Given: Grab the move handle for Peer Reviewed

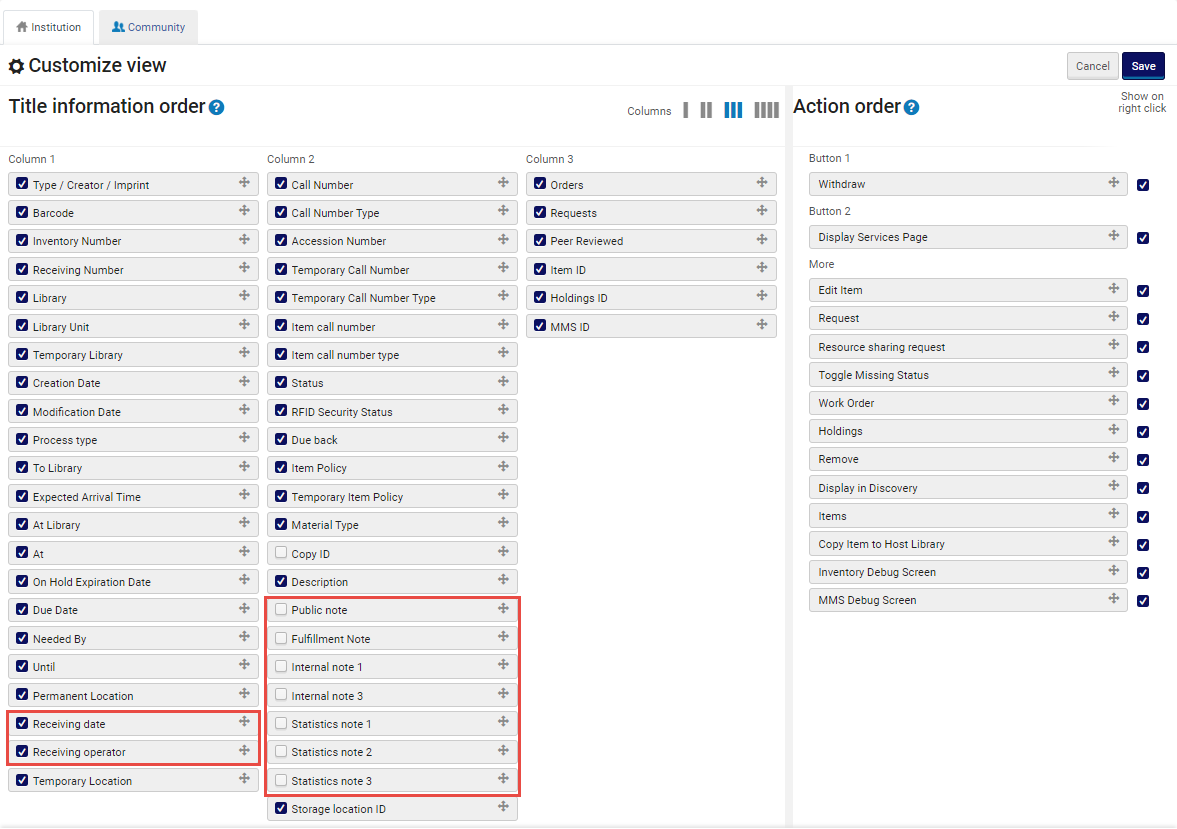Looking at the screenshot, I should pyautogui.click(x=762, y=240).
